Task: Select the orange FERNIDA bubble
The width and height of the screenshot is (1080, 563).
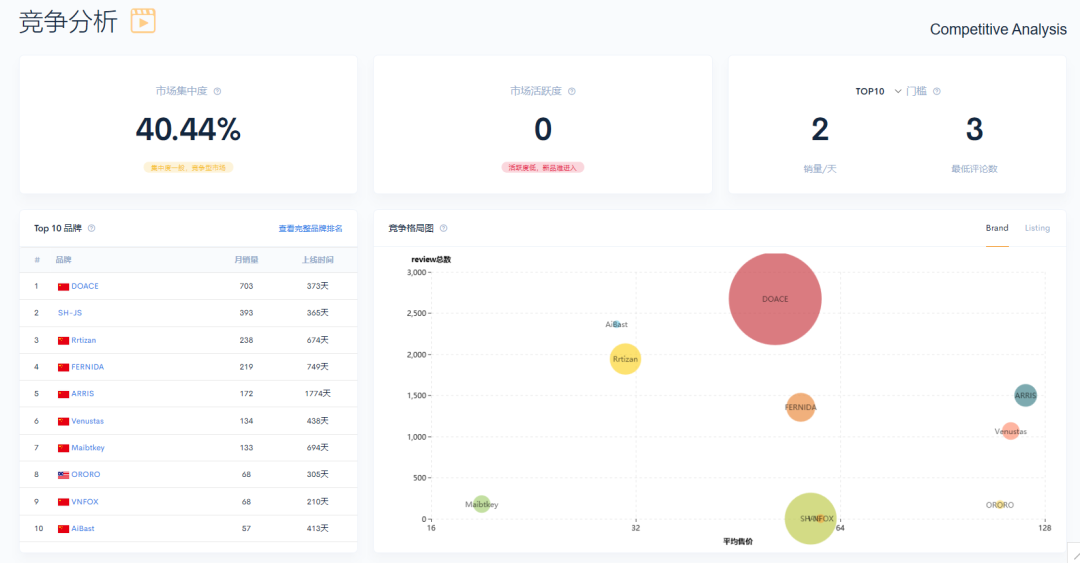Action: [x=800, y=407]
